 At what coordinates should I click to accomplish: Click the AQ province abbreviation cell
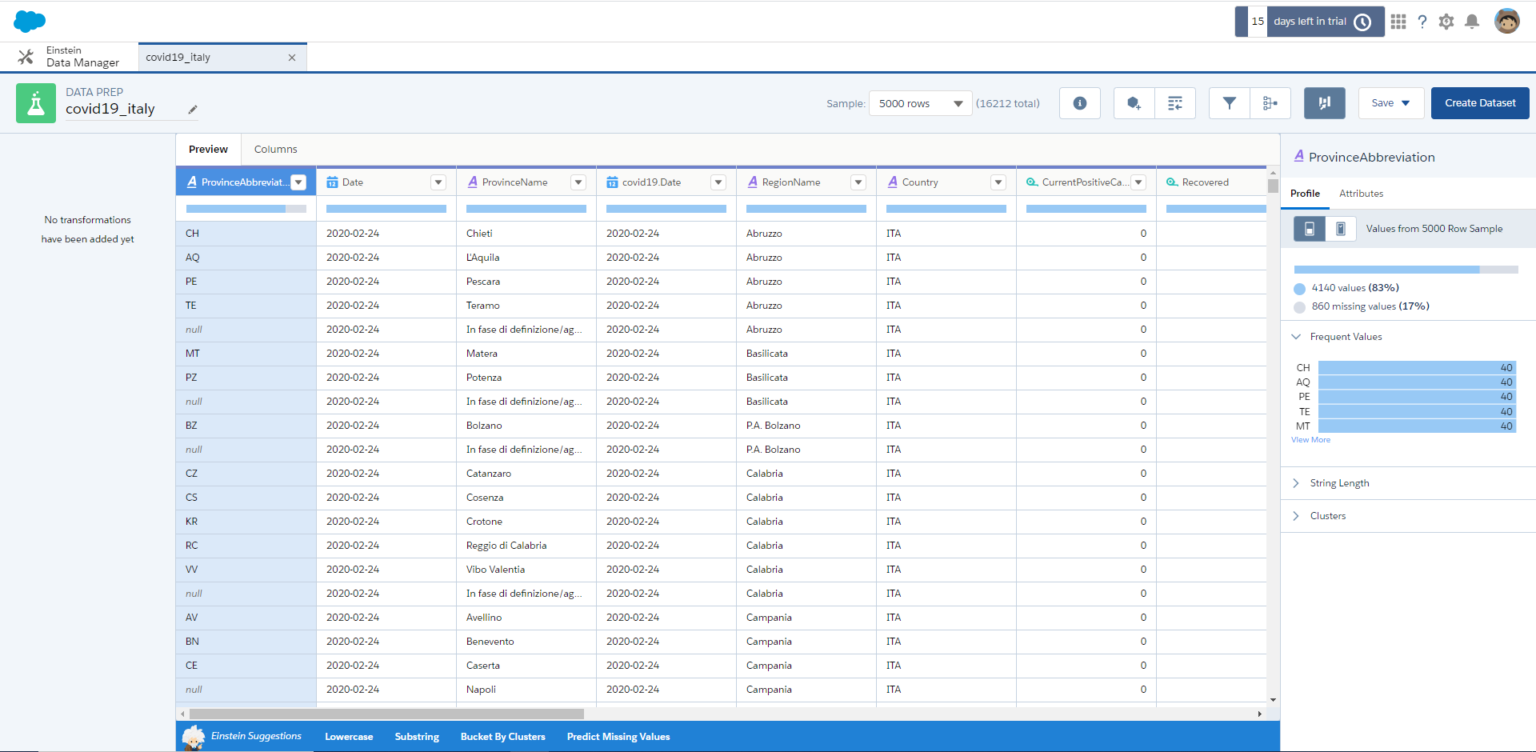pos(246,257)
